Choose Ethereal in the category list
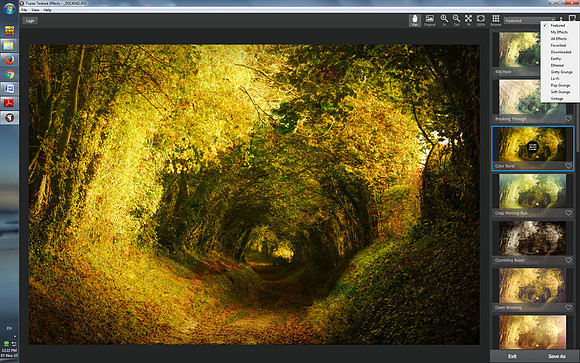Screen dimensions: 580x363 (x=557, y=65)
